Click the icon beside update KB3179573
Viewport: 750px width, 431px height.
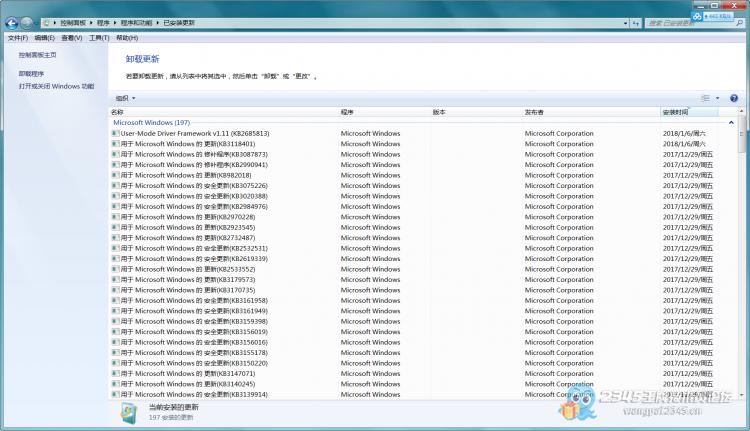(115, 280)
